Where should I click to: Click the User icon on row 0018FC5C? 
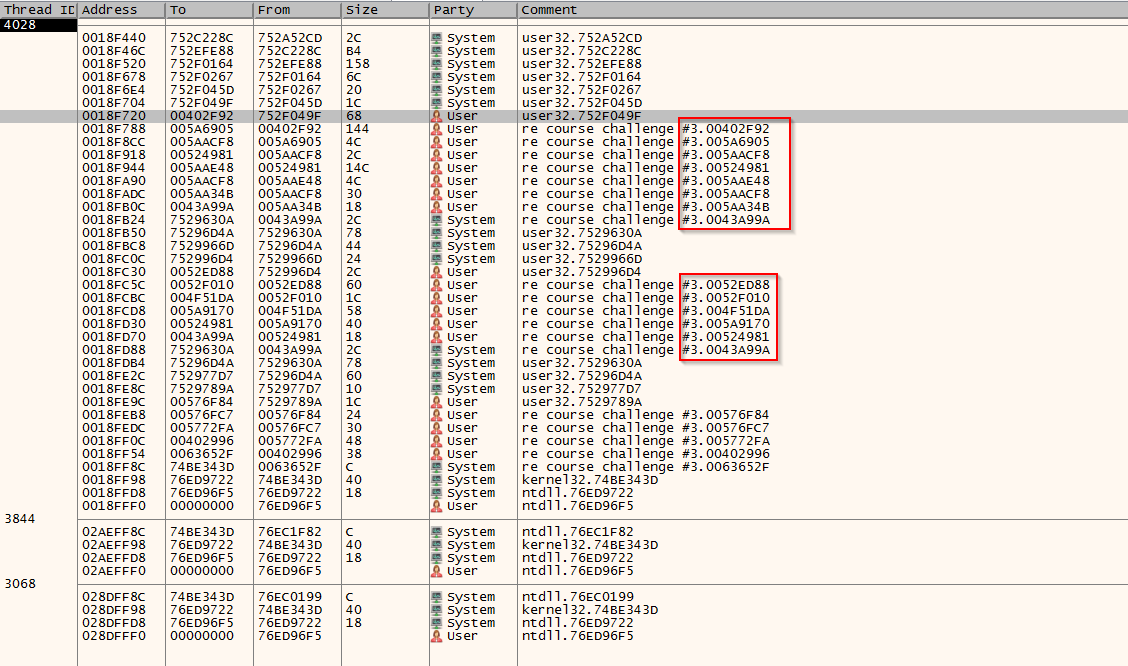[x=436, y=284]
